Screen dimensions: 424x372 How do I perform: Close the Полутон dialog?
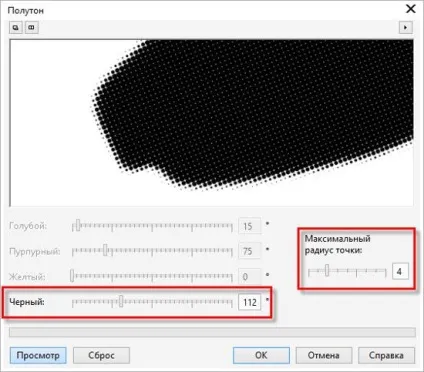(411, 9)
